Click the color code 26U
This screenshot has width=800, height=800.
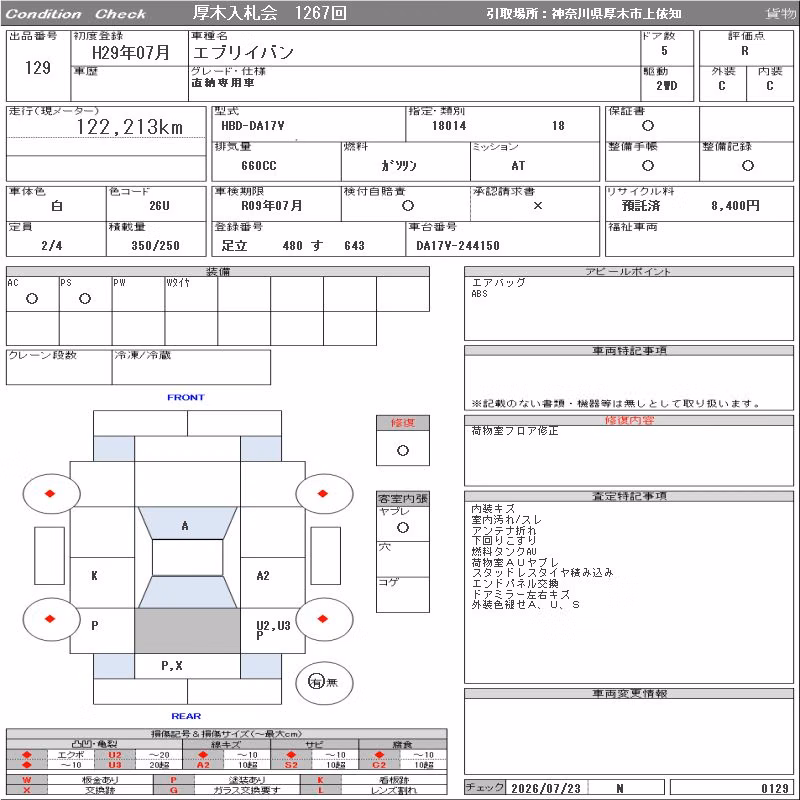click(x=159, y=206)
